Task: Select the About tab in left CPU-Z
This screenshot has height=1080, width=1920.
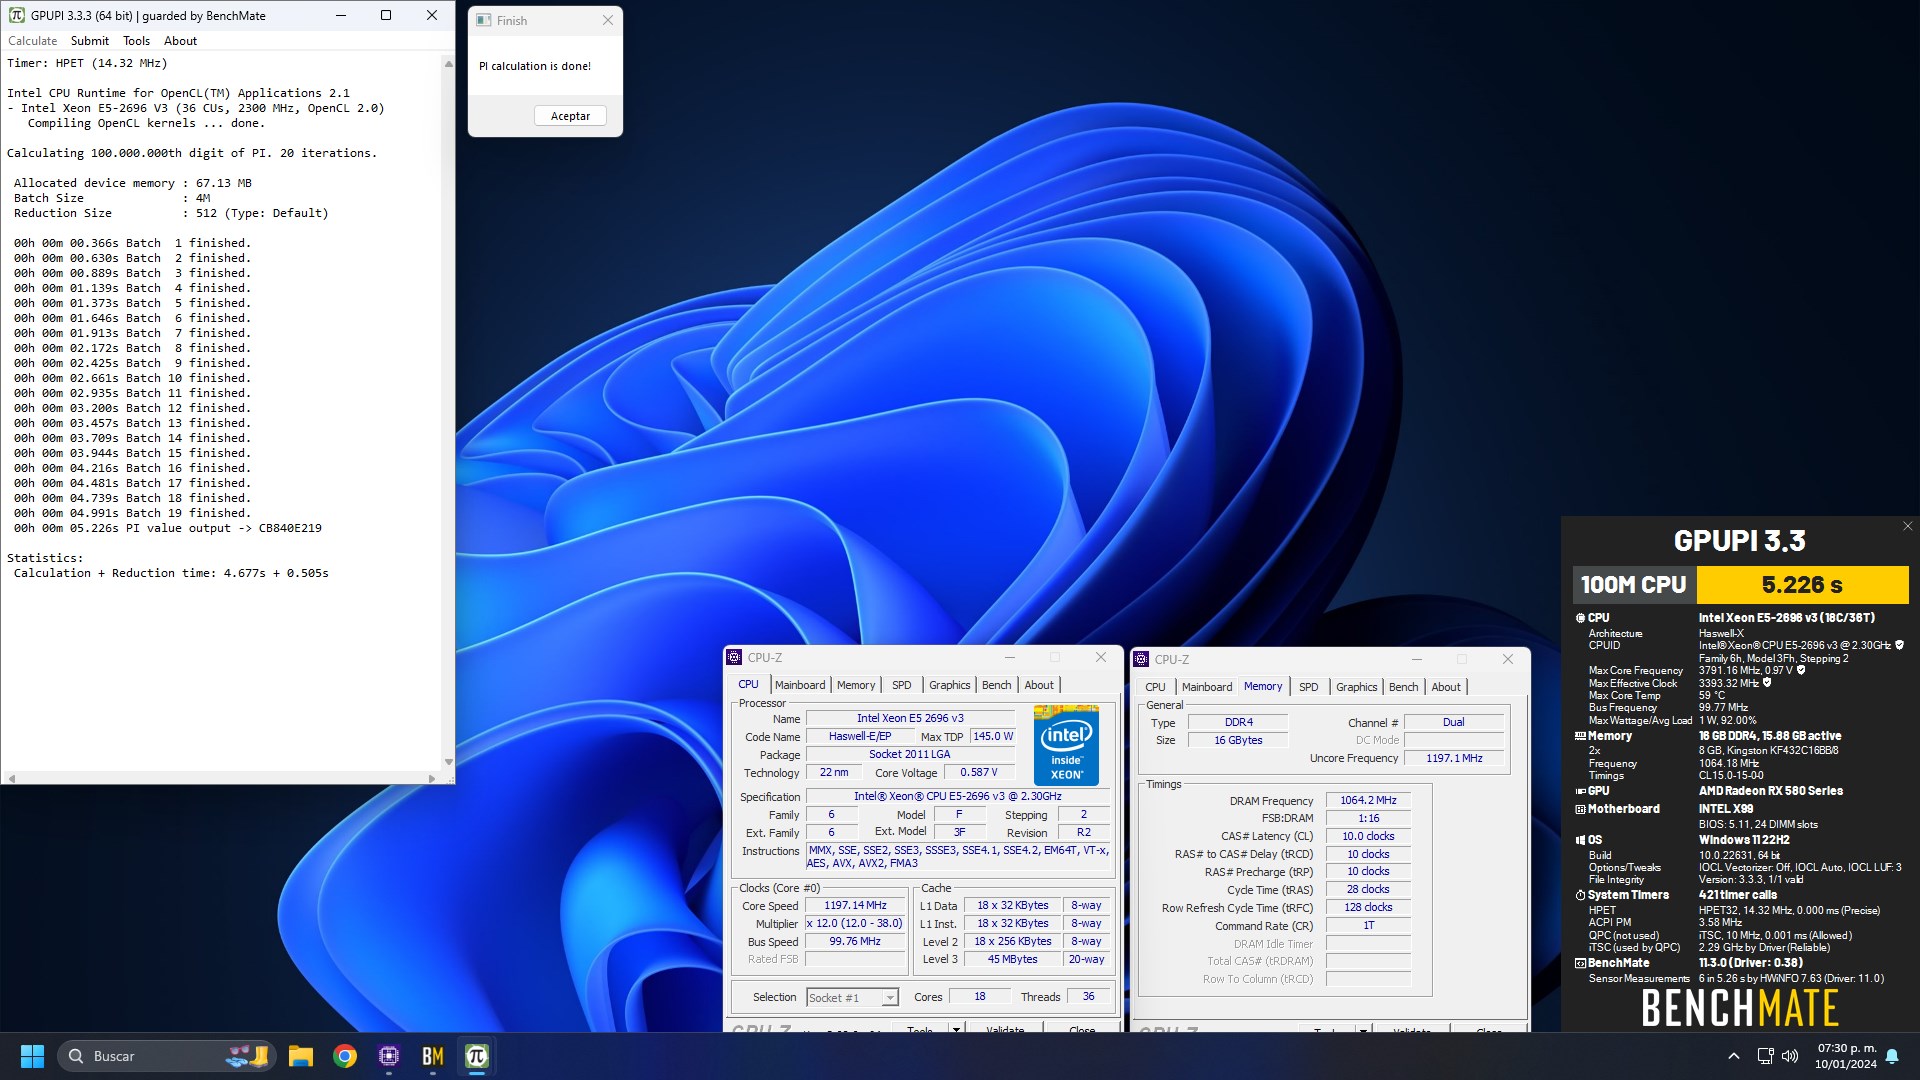Action: coord(1039,685)
